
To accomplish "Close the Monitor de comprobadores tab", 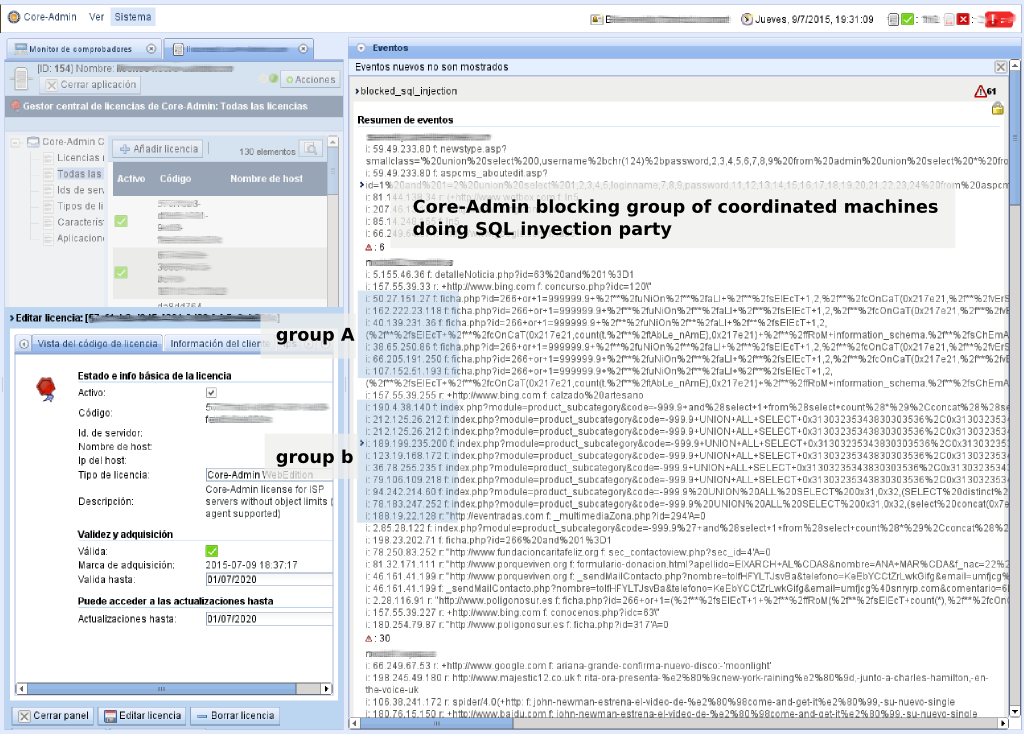I will pos(152,49).
